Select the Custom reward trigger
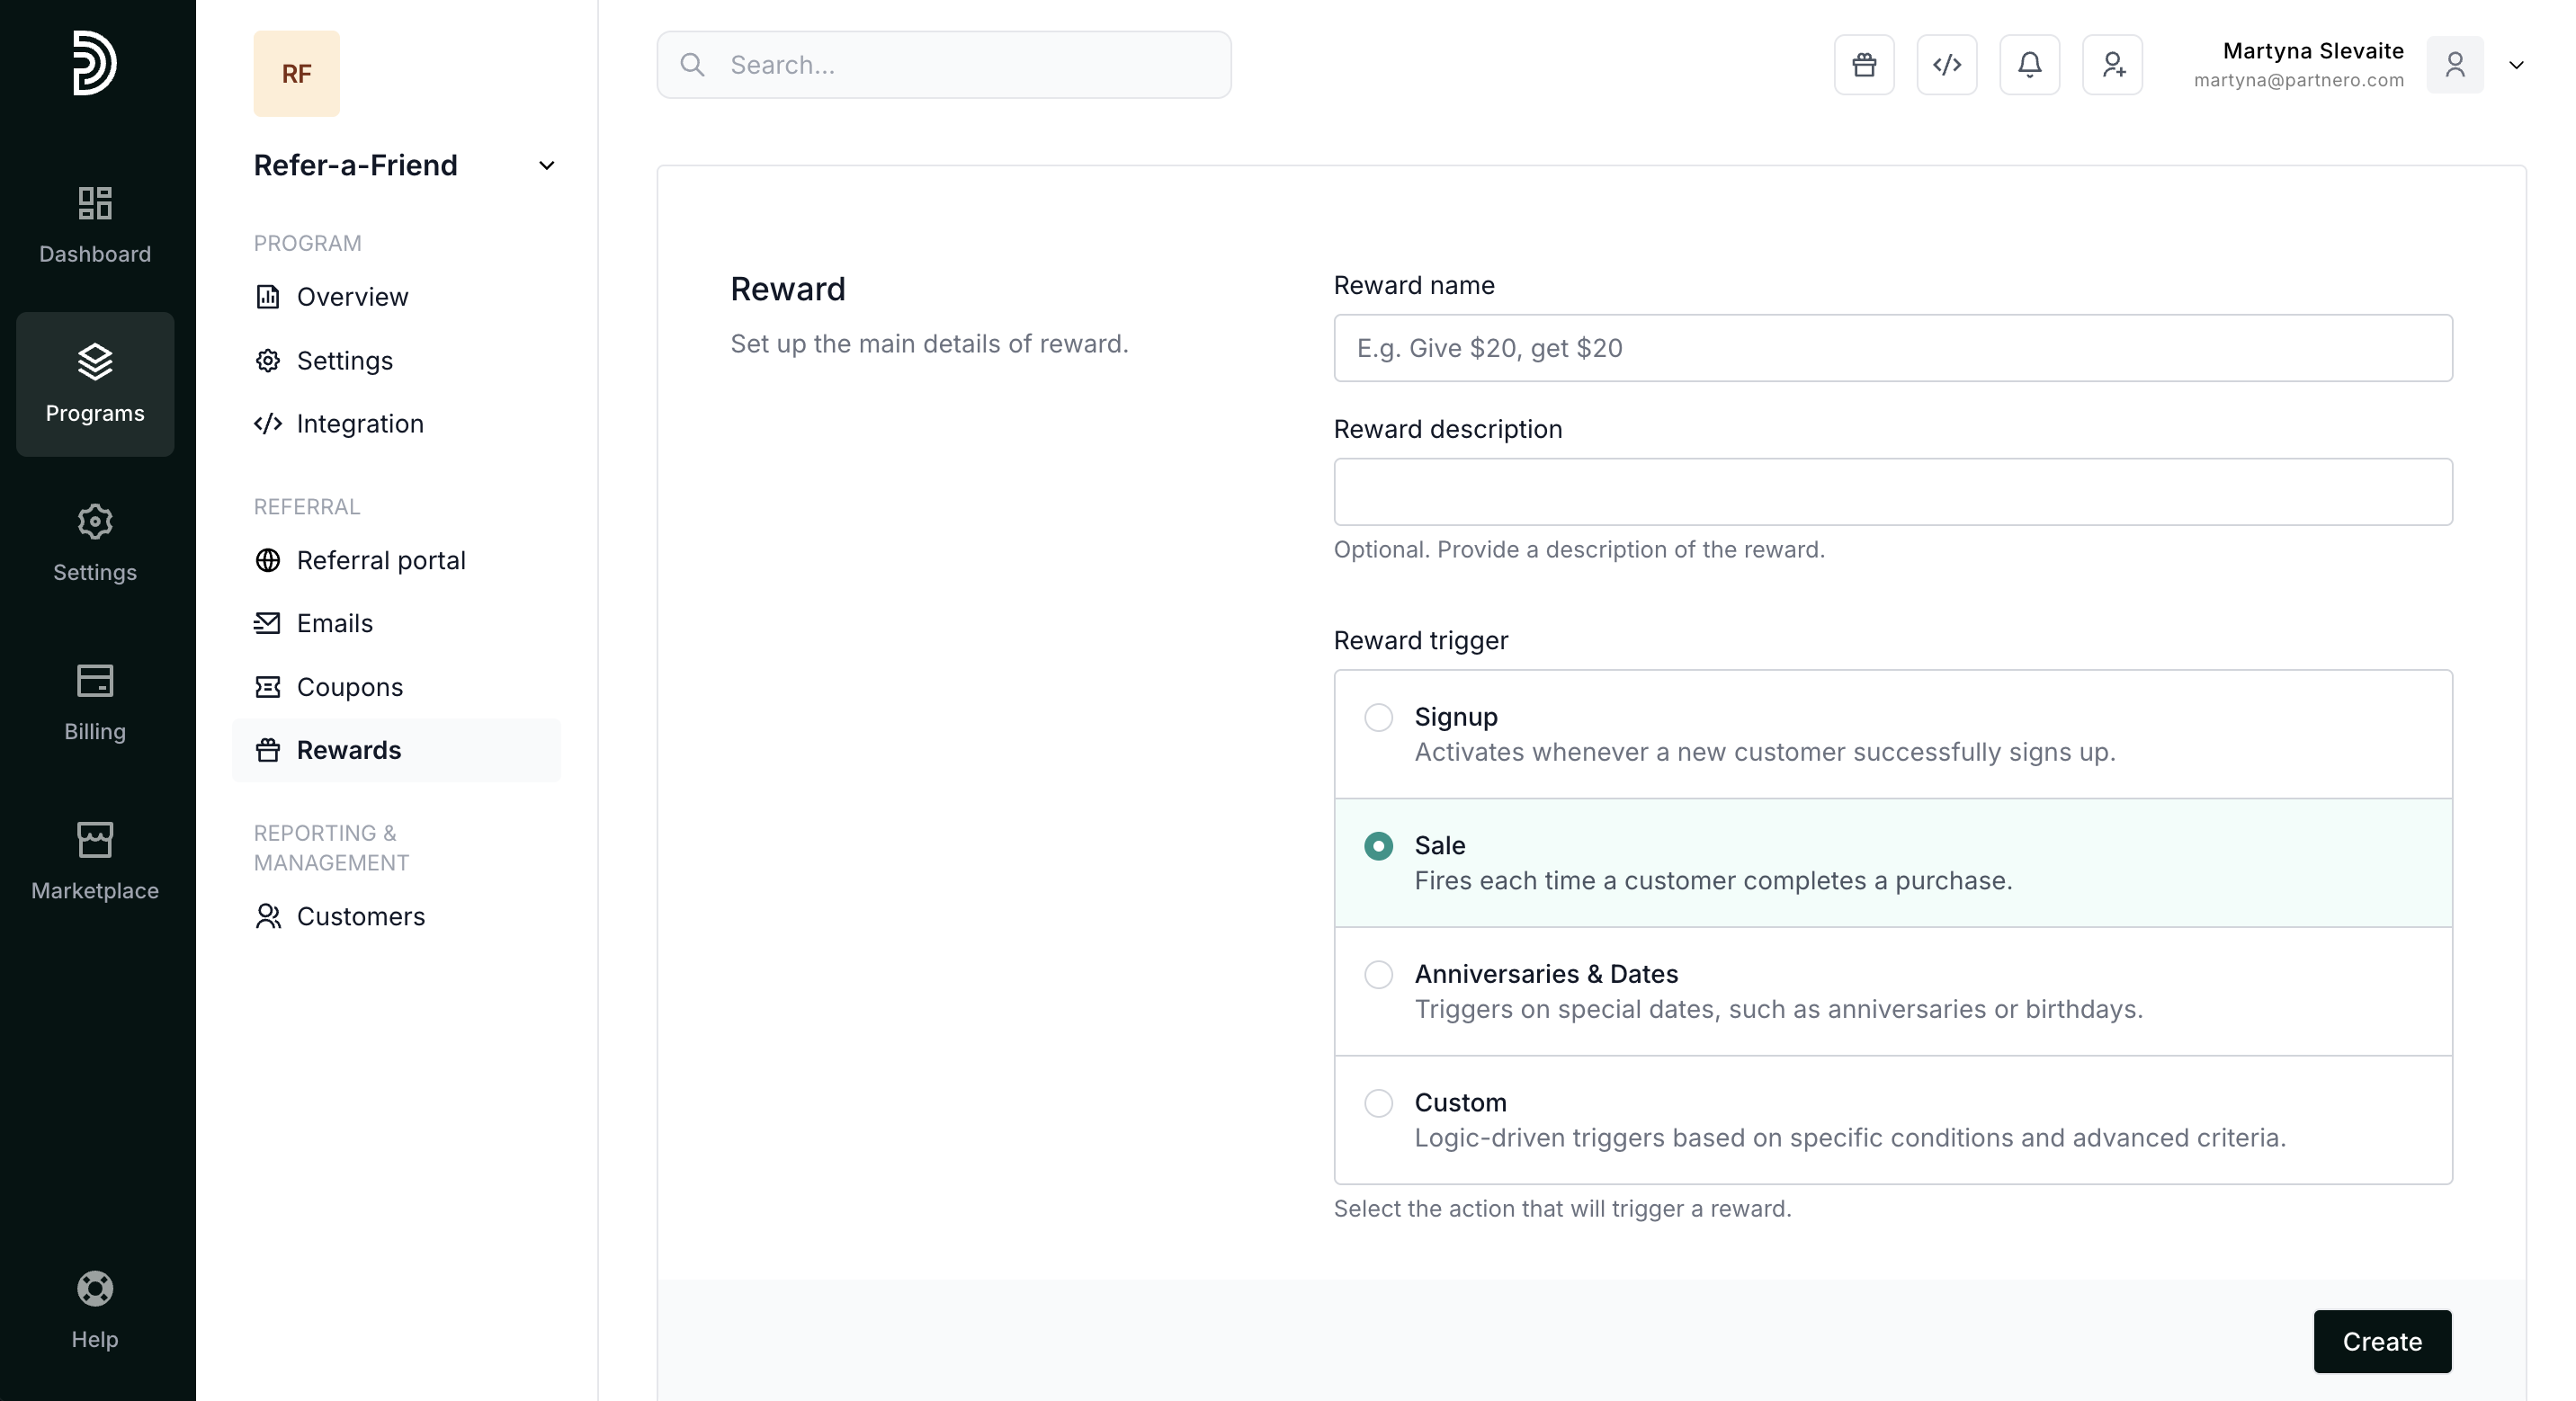 [x=1378, y=1103]
